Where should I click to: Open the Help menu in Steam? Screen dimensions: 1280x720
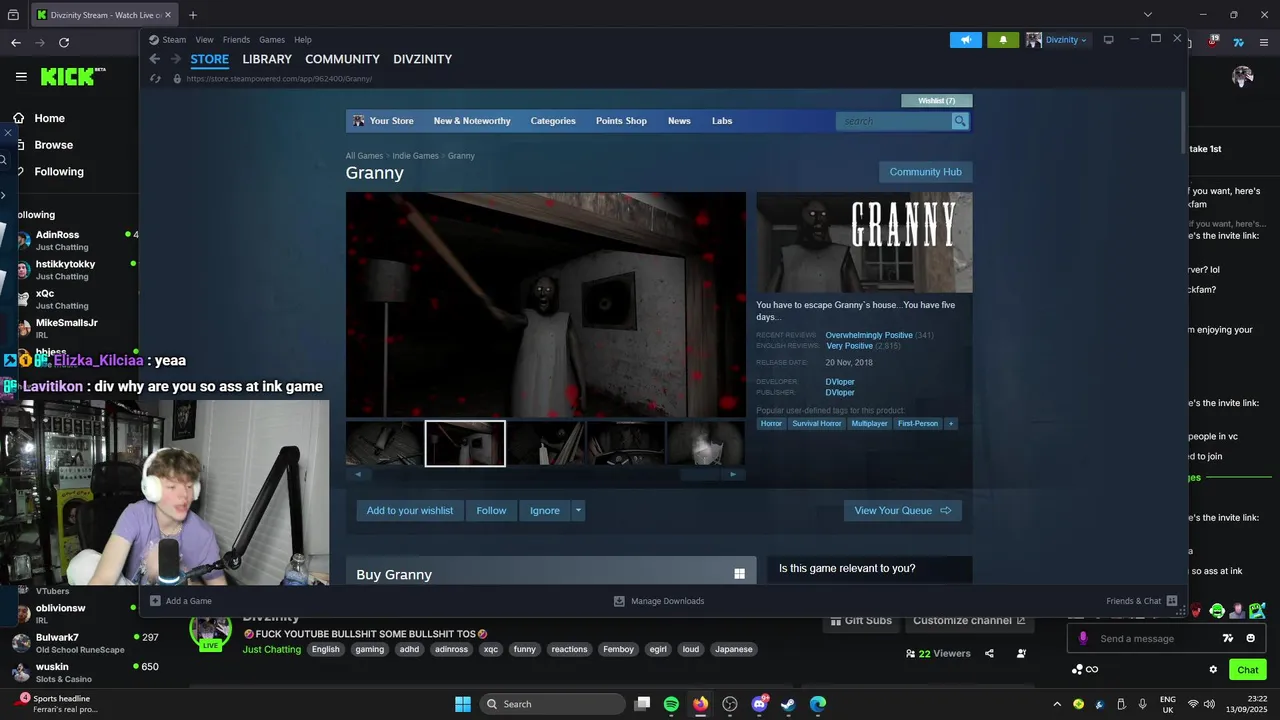tap(303, 40)
